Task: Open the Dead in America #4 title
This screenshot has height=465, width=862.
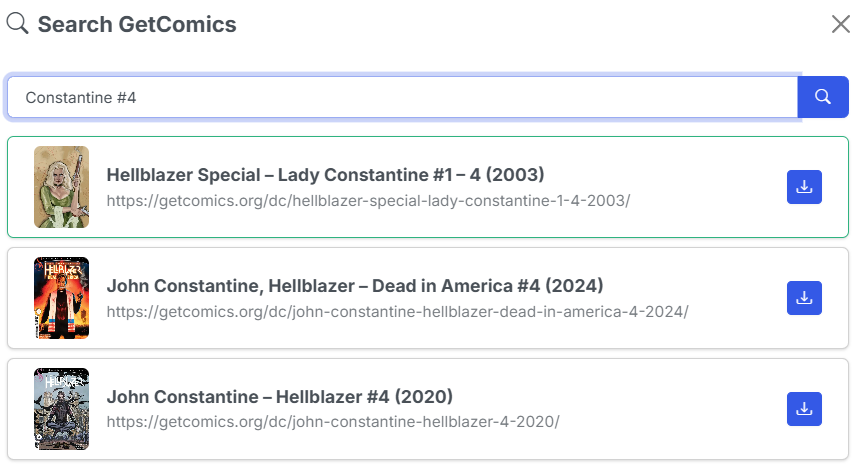Action: pyautogui.click(x=355, y=286)
